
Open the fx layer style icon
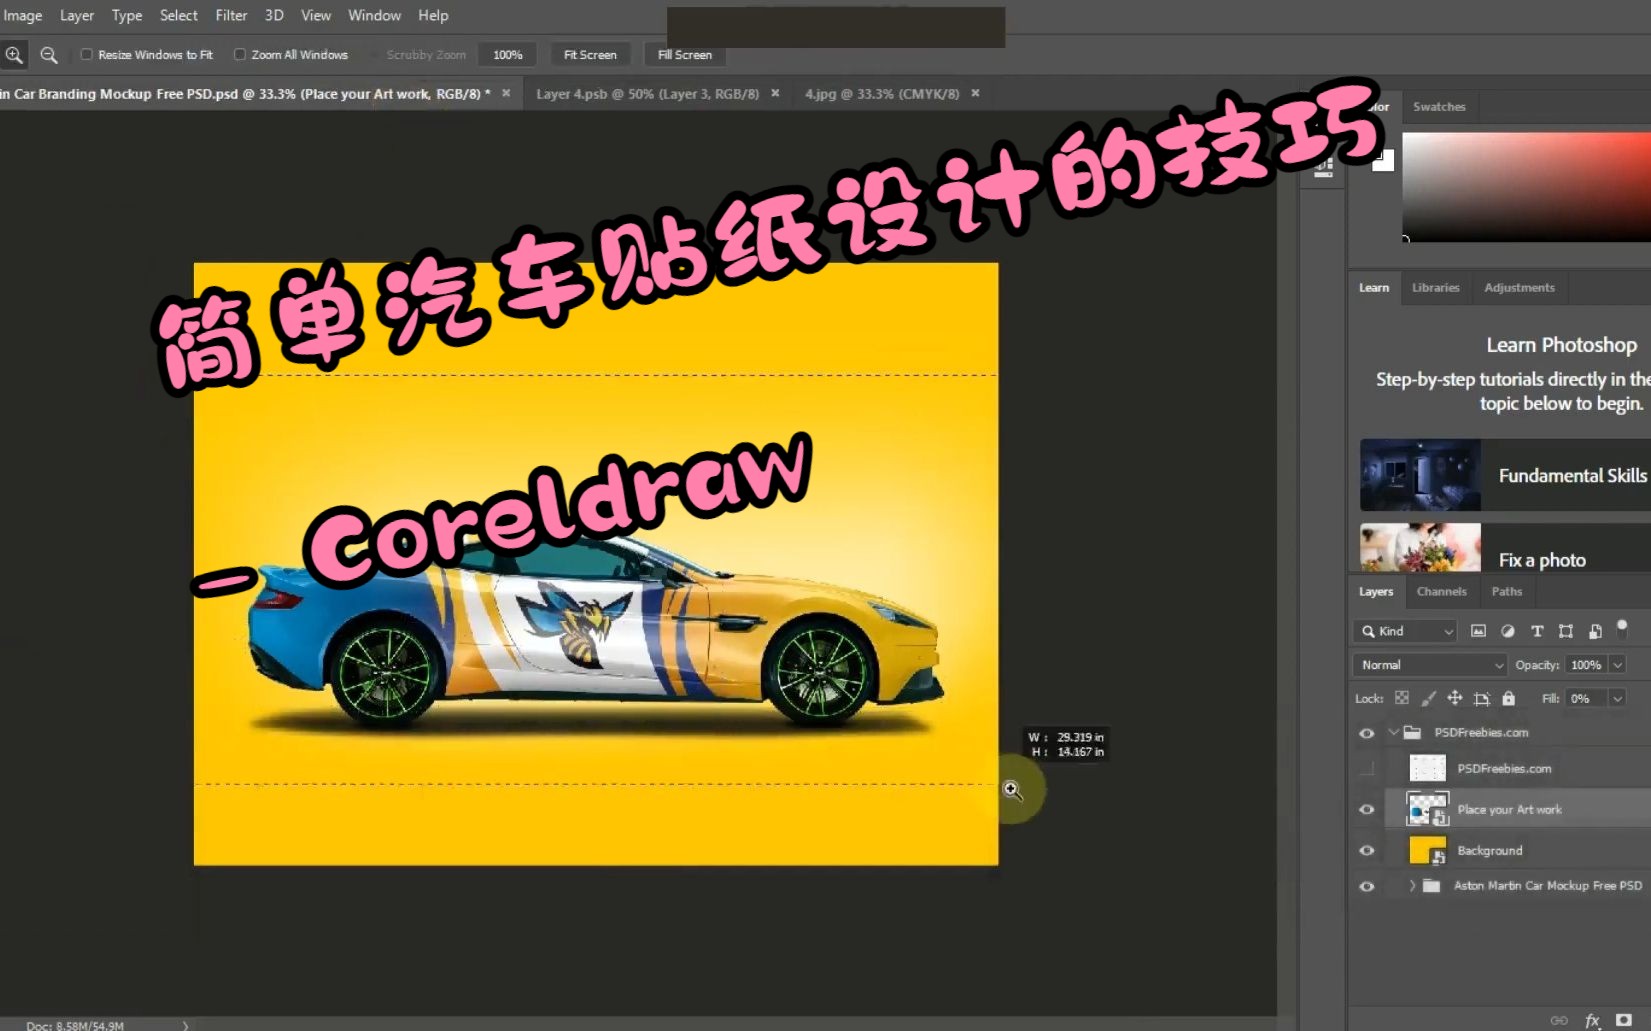coord(1593,1020)
